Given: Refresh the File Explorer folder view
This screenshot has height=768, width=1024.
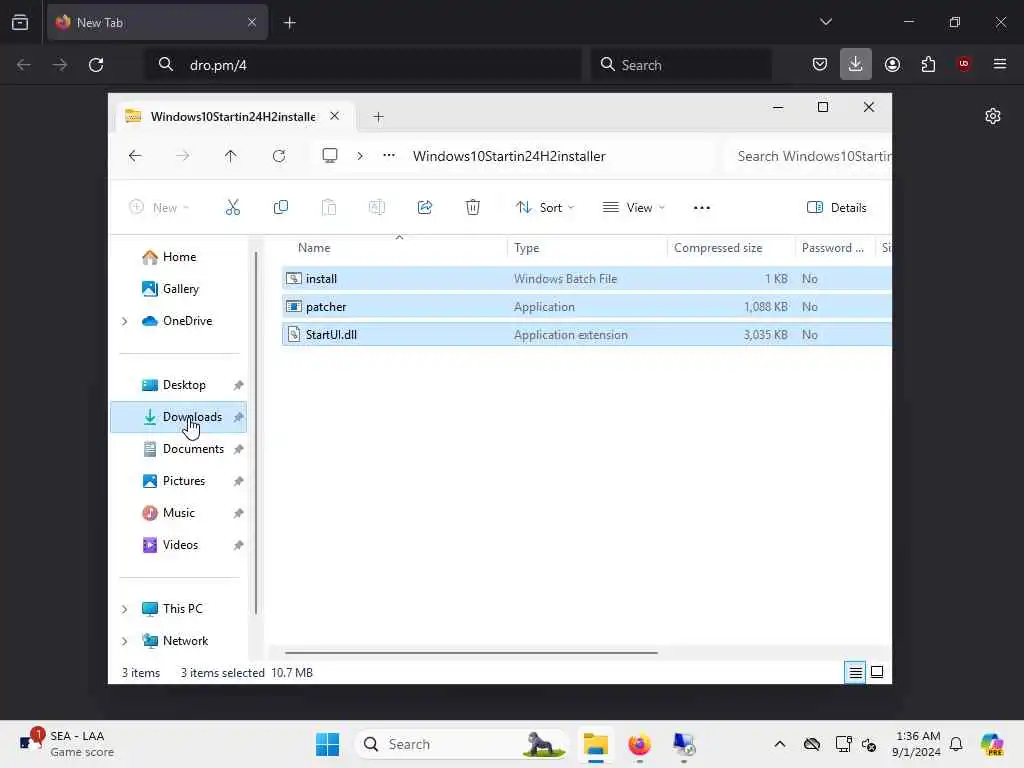Looking at the screenshot, I should (x=279, y=156).
